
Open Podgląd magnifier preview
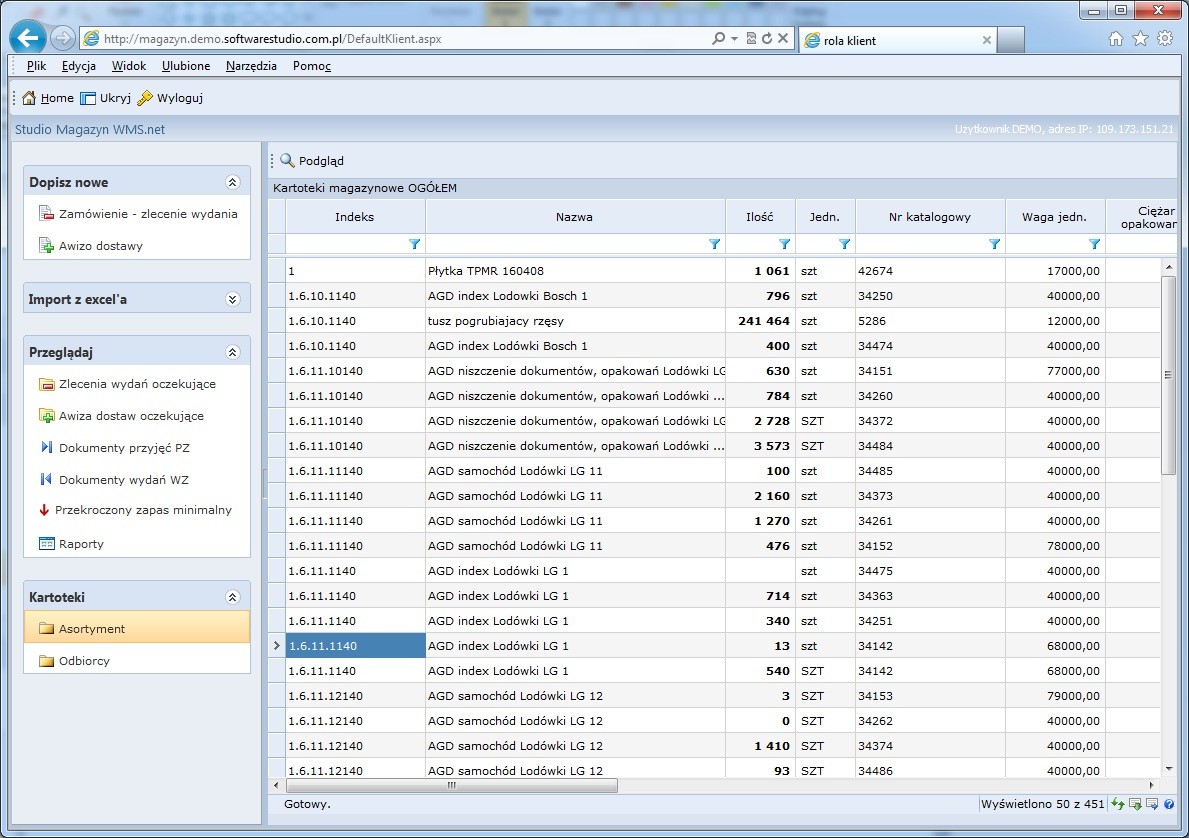tap(287, 160)
